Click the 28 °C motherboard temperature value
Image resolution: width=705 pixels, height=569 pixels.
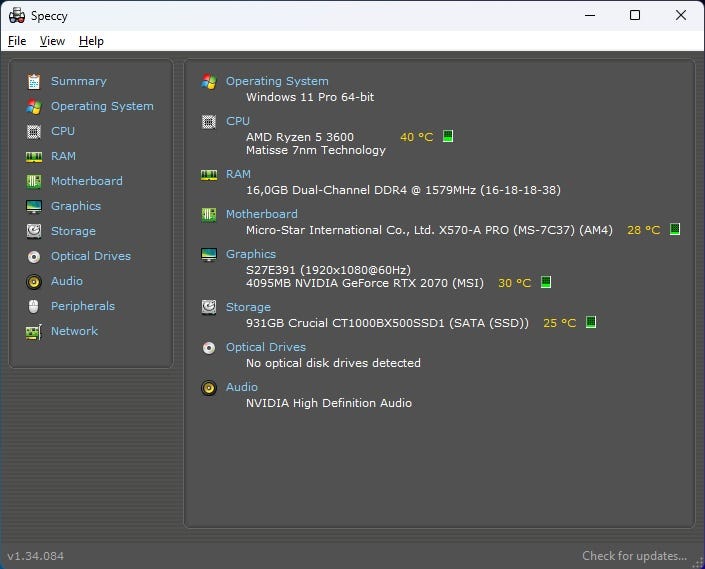coord(644,231)
